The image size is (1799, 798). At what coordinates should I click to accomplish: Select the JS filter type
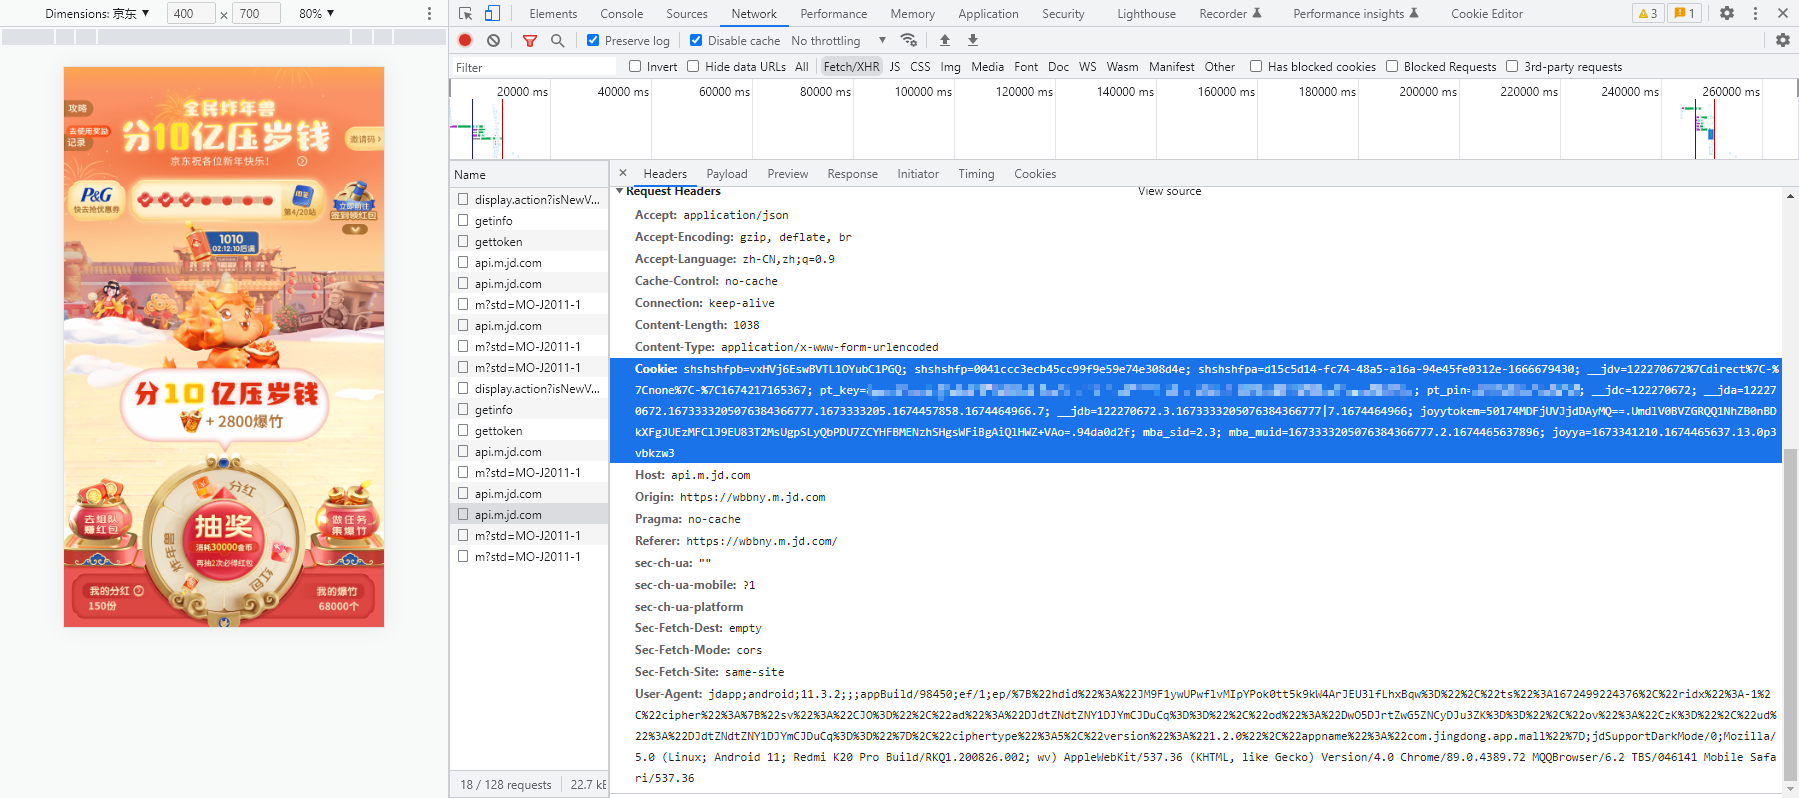point(895,66)
